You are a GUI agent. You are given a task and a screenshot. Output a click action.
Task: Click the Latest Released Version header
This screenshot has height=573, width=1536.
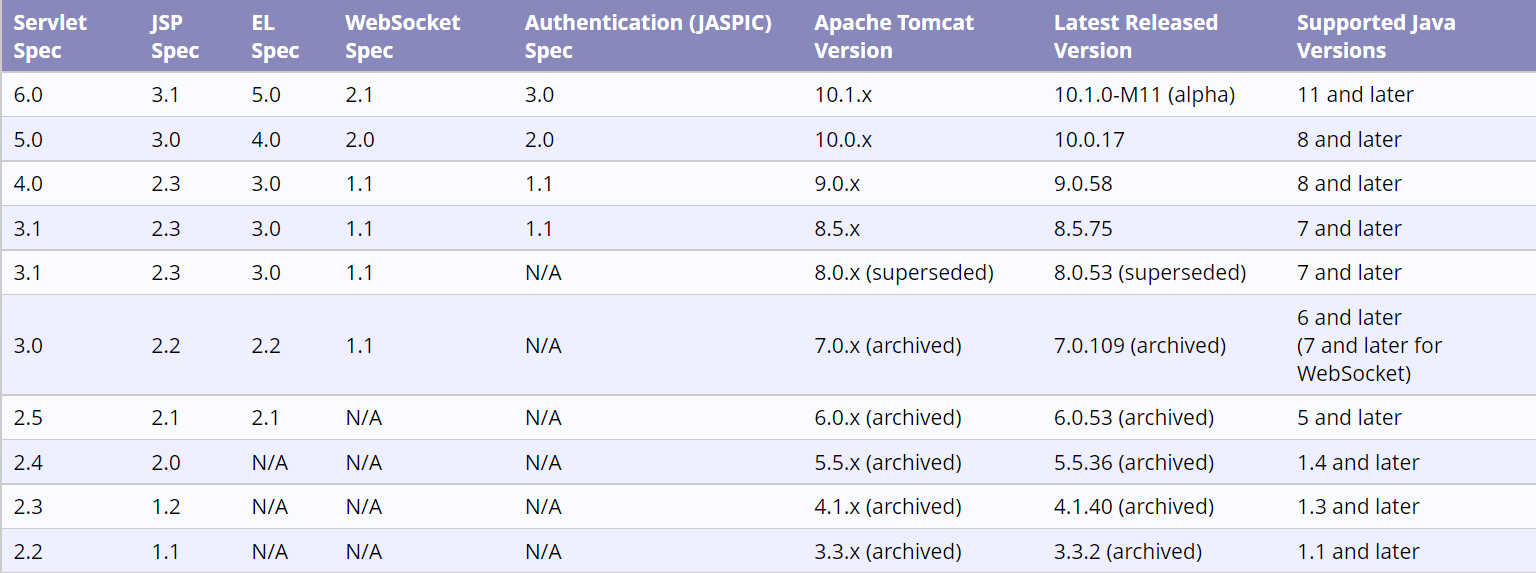coord(1136,36)
